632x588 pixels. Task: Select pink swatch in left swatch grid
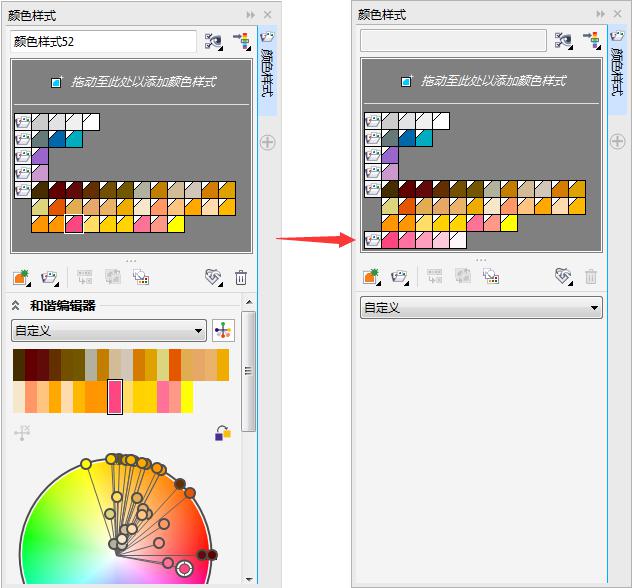click(x=74, y=224)
